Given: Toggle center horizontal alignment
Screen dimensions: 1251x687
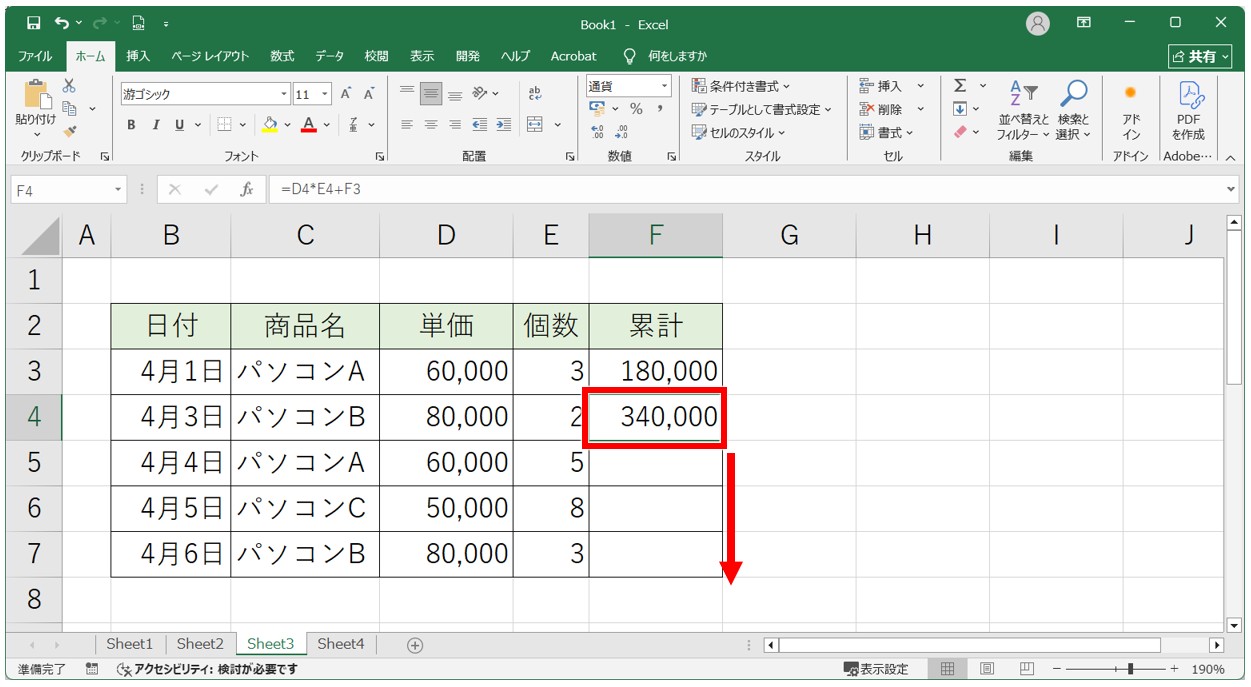Looking at the screenshot, I should coord(431,125).
